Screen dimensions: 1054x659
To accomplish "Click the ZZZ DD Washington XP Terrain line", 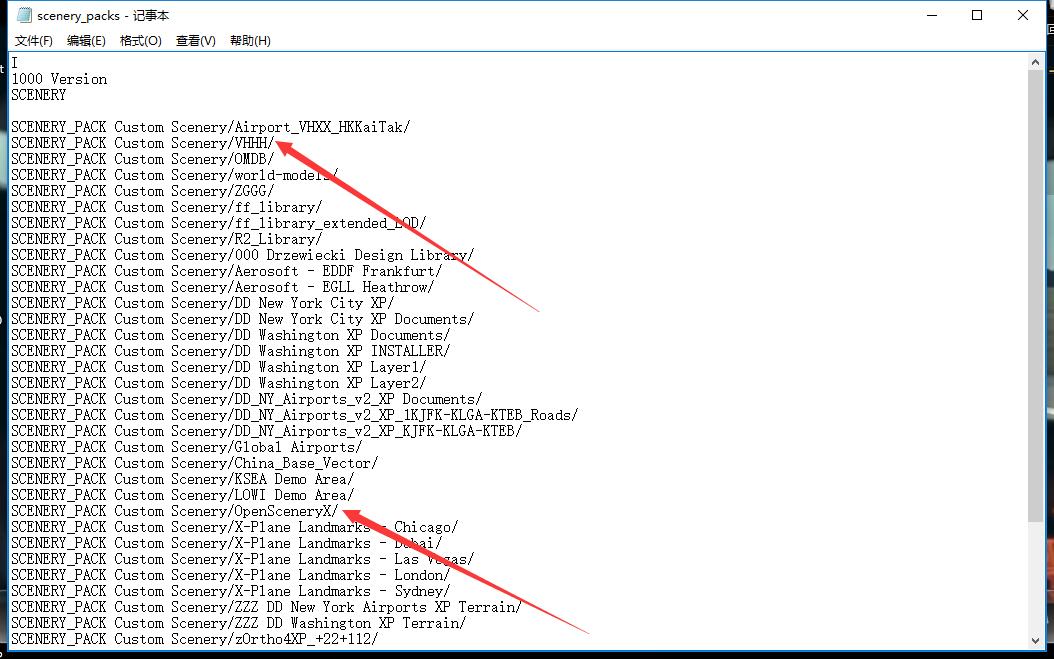I will click(239, 623).
